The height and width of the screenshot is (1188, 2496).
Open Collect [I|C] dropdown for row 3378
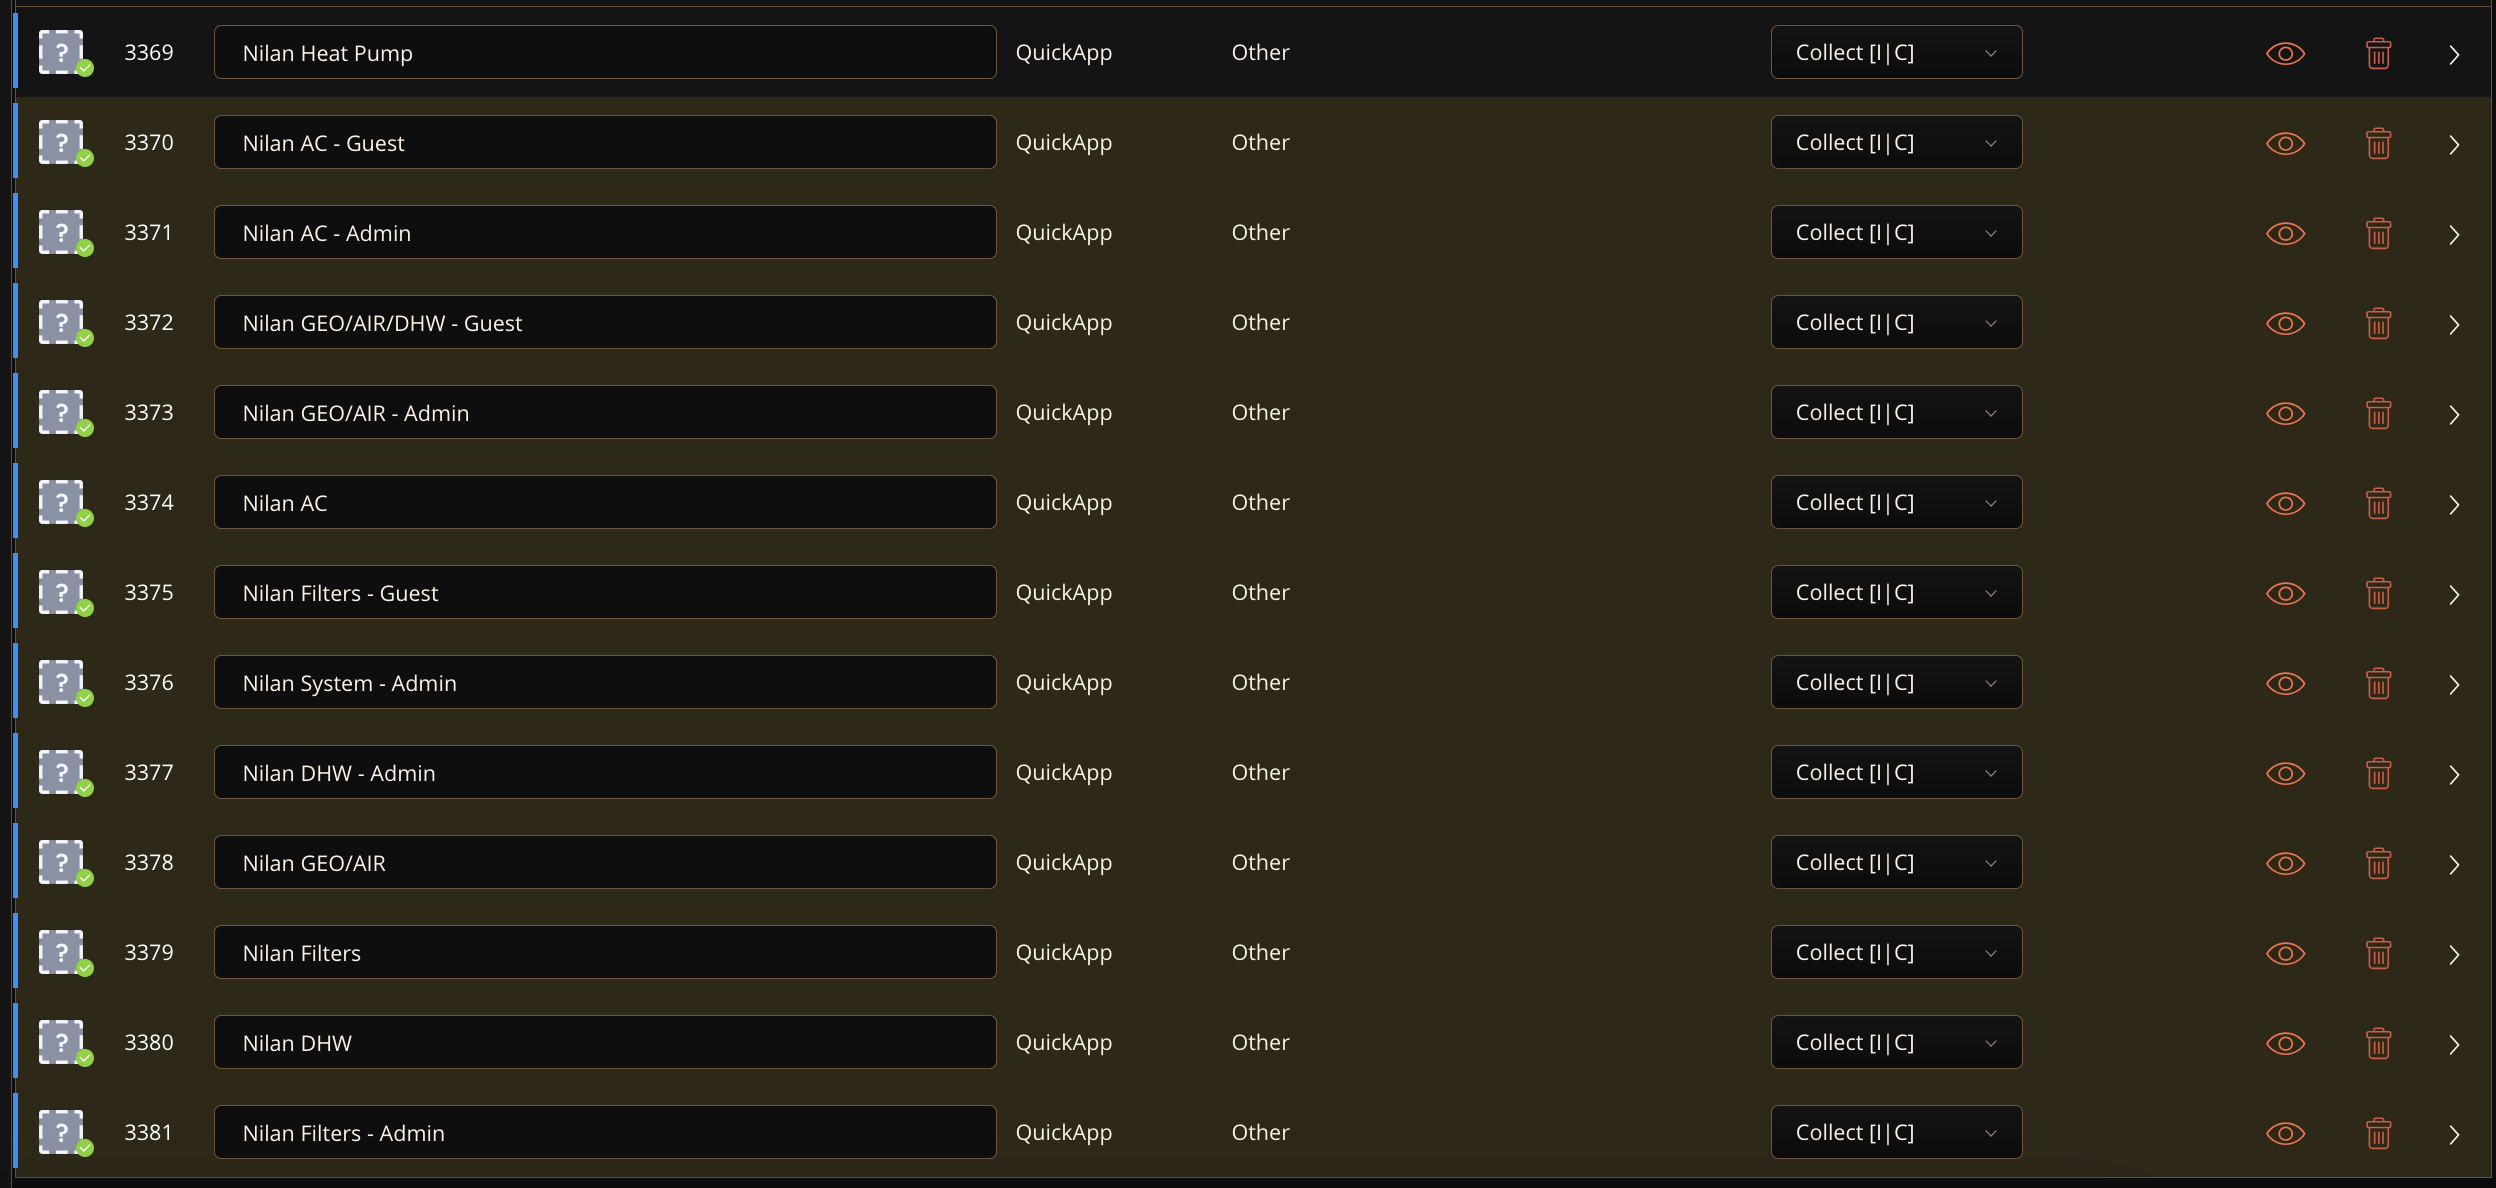point(1896,862)
